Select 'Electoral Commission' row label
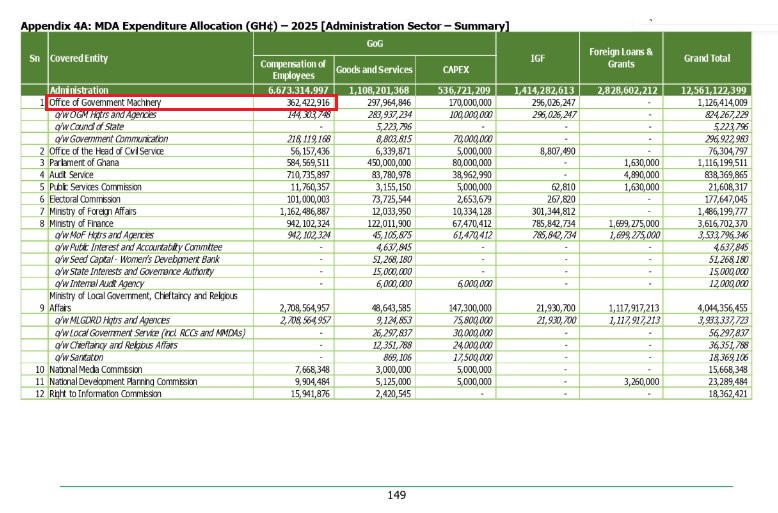Viewport: 778px width, 513px height. (85, 199)
